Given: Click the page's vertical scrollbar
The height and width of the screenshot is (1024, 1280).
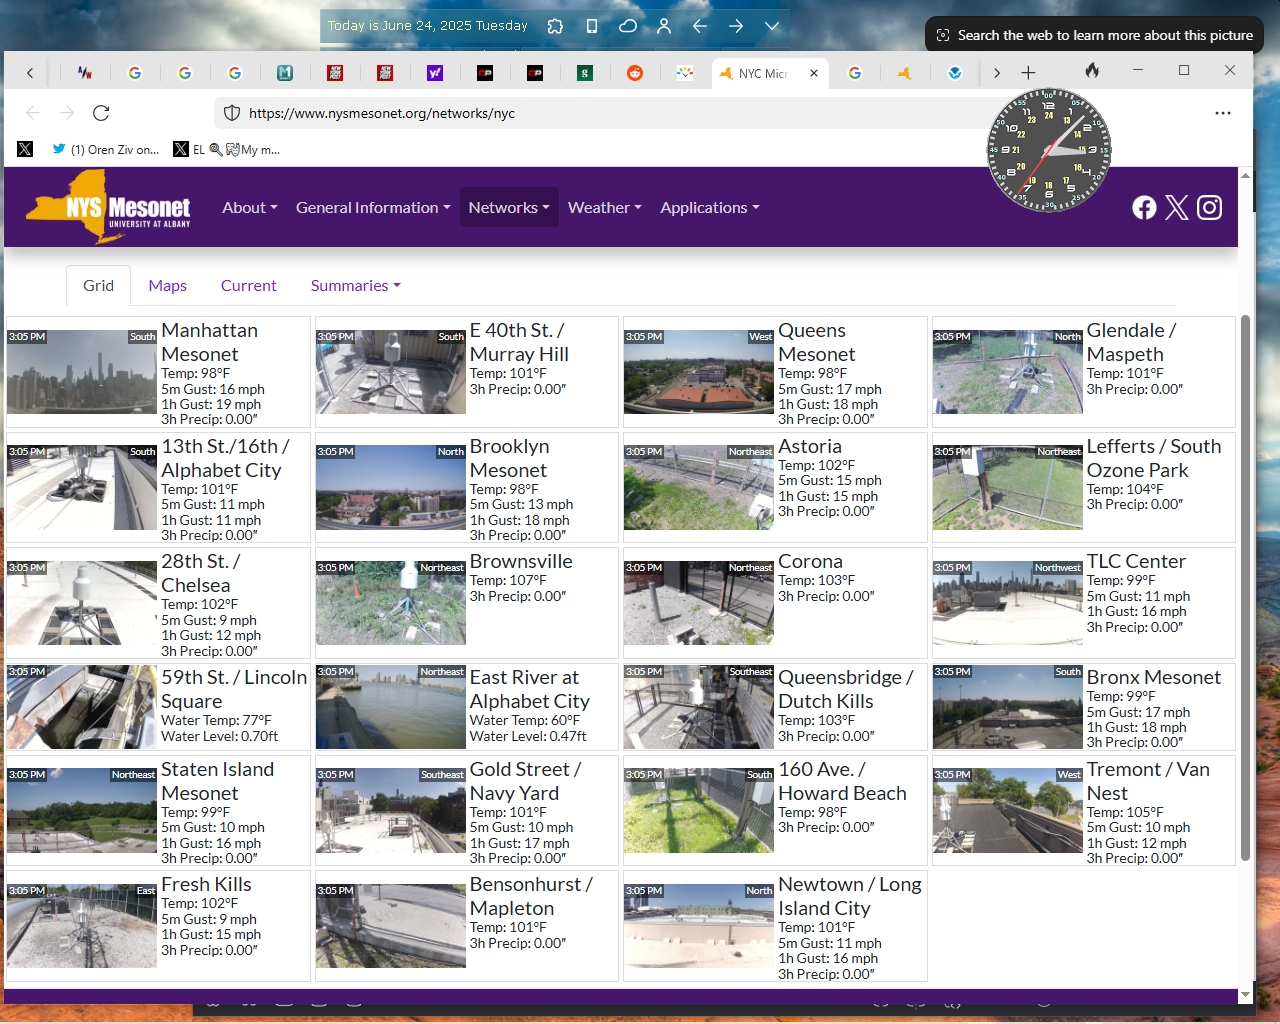Looking at the screenshot, I should click(x=1245, y=588).
